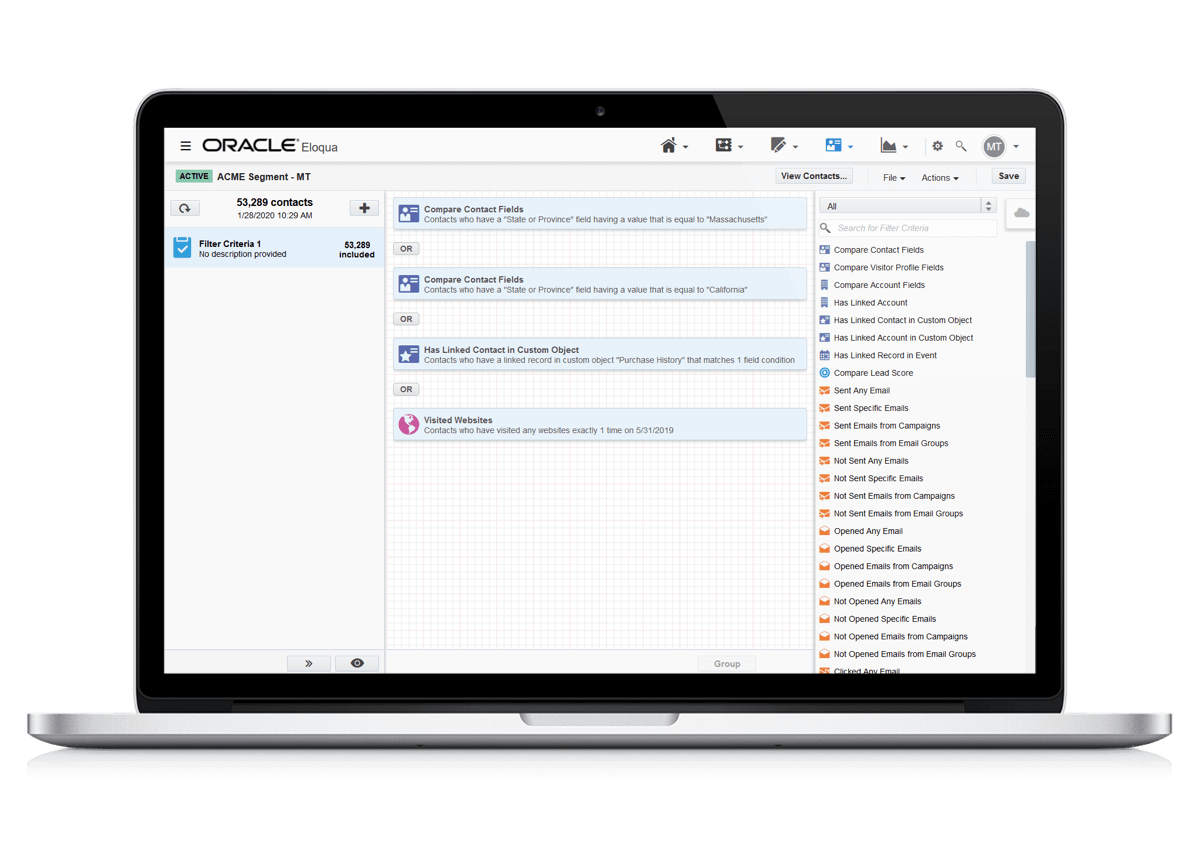
Task: Open the Orchestration menu icon
Action: (x=724, y=146)
